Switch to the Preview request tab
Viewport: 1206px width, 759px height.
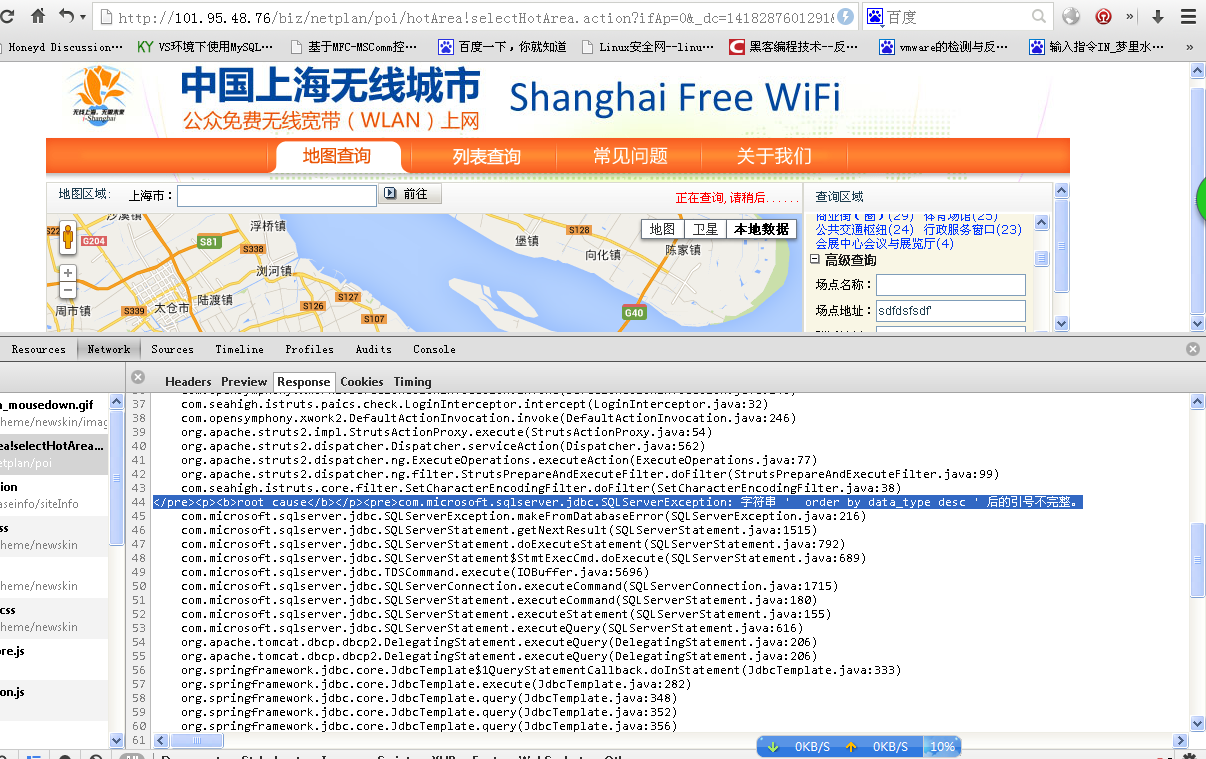tap(244, 381)
